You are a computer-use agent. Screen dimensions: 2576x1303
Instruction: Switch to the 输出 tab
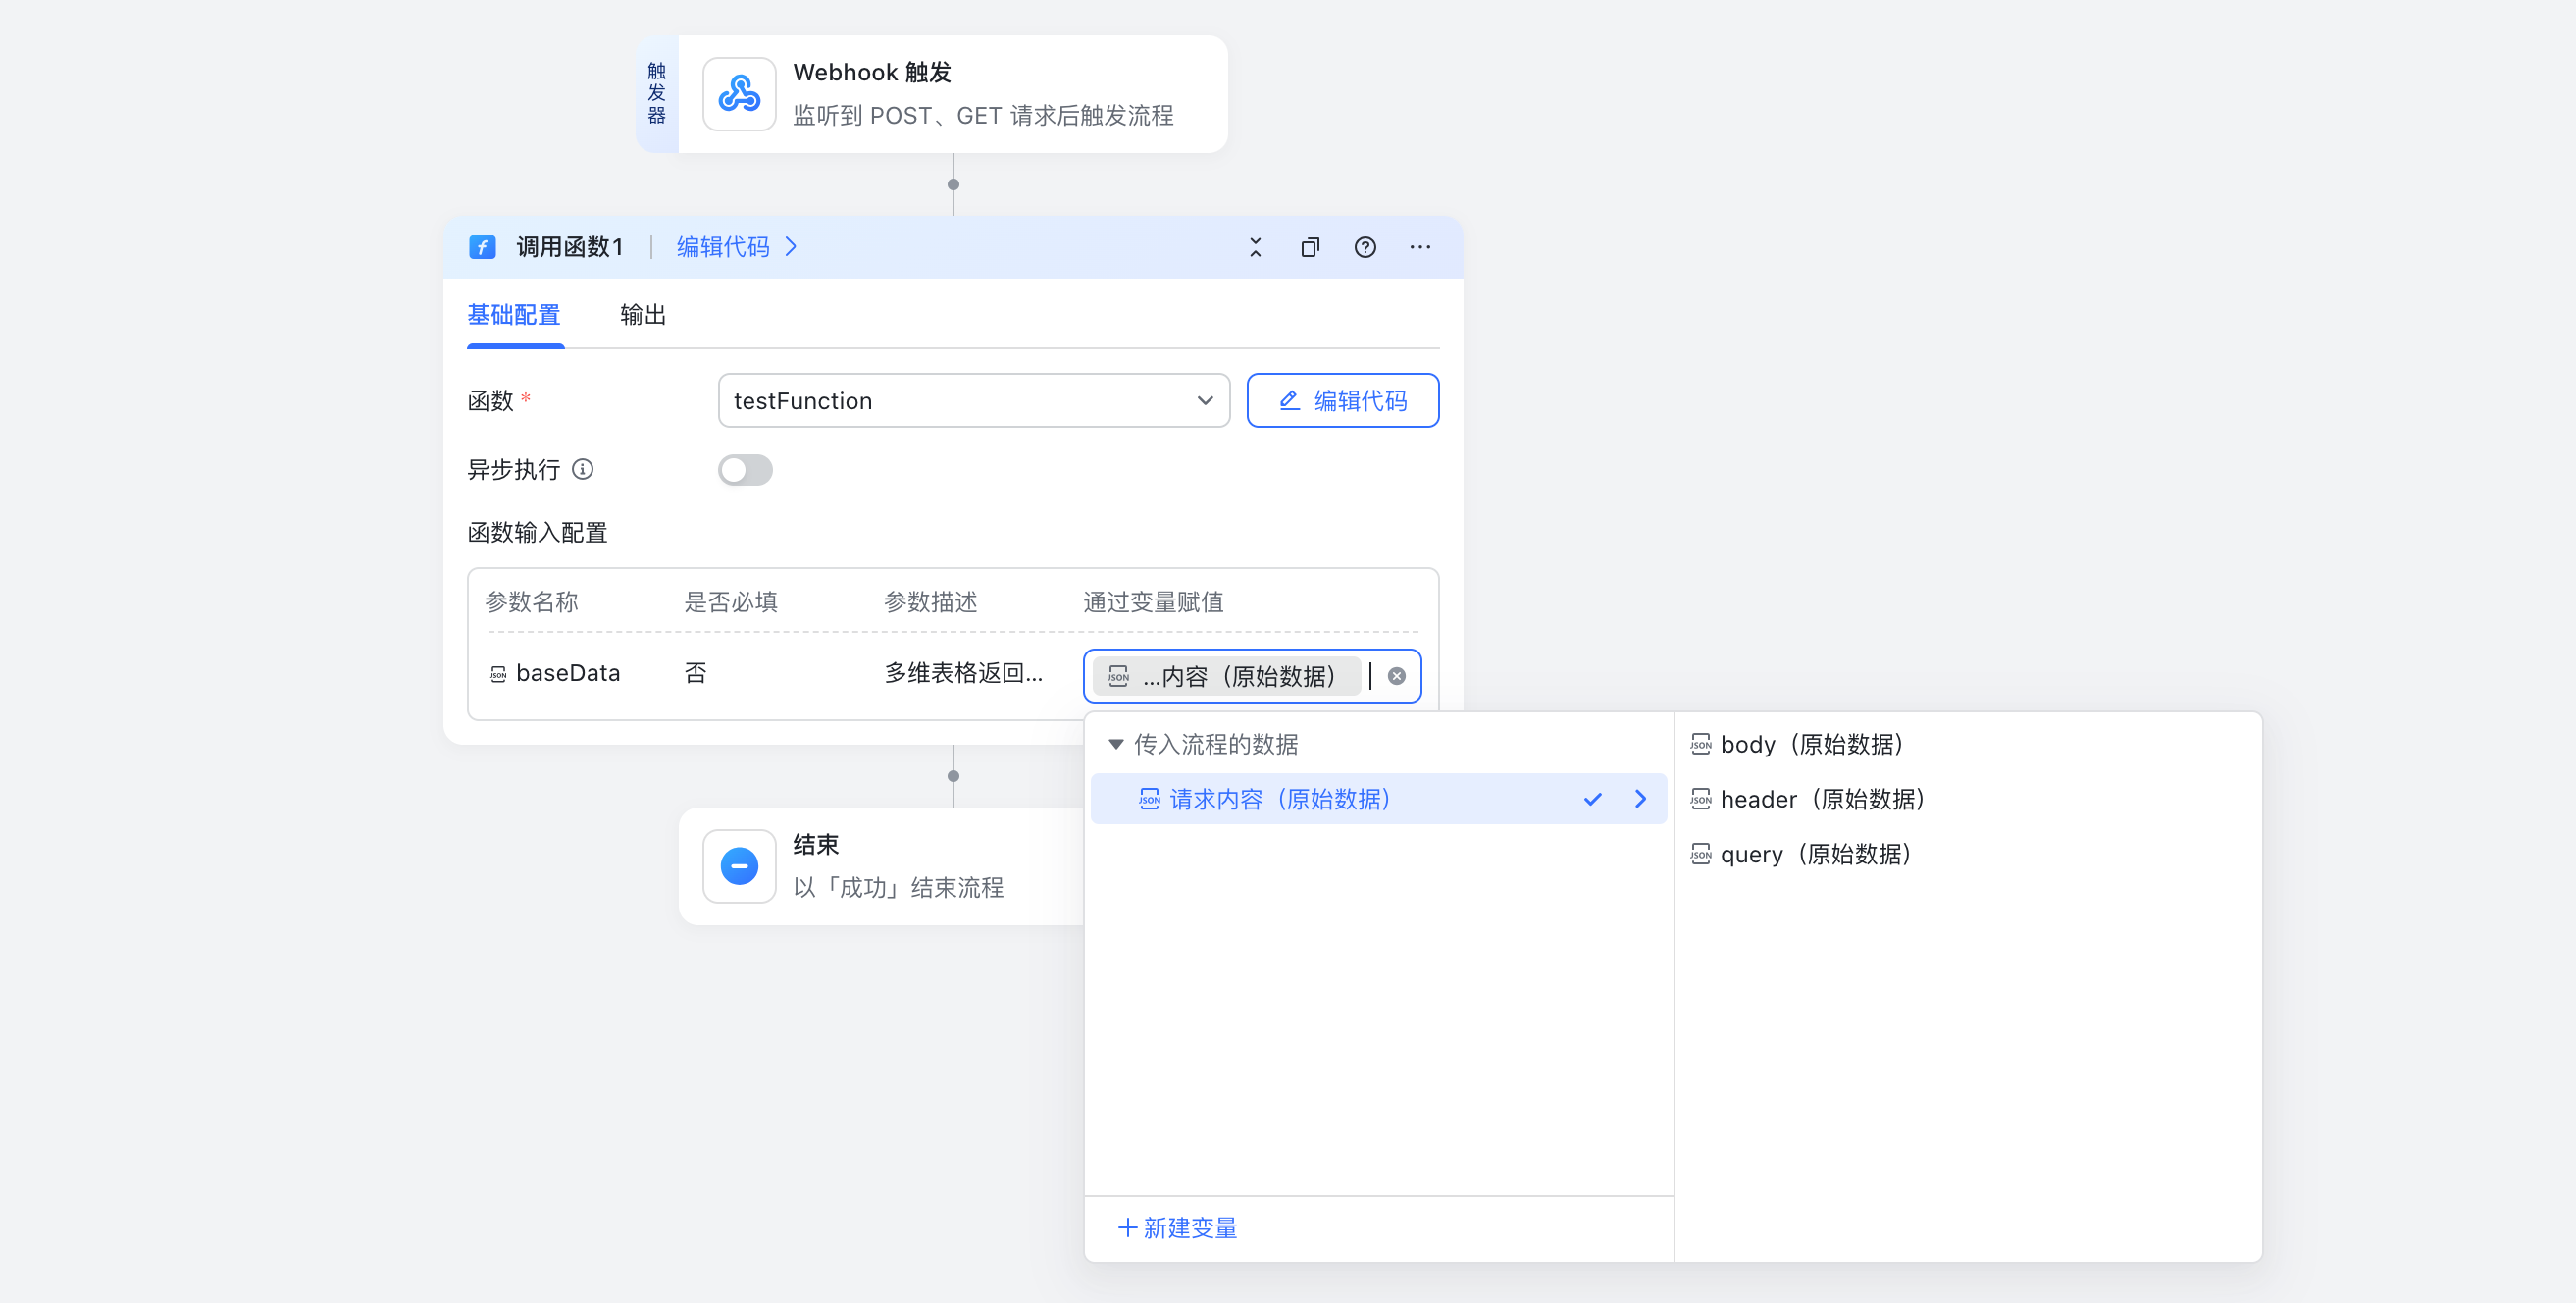pos(642,314)
